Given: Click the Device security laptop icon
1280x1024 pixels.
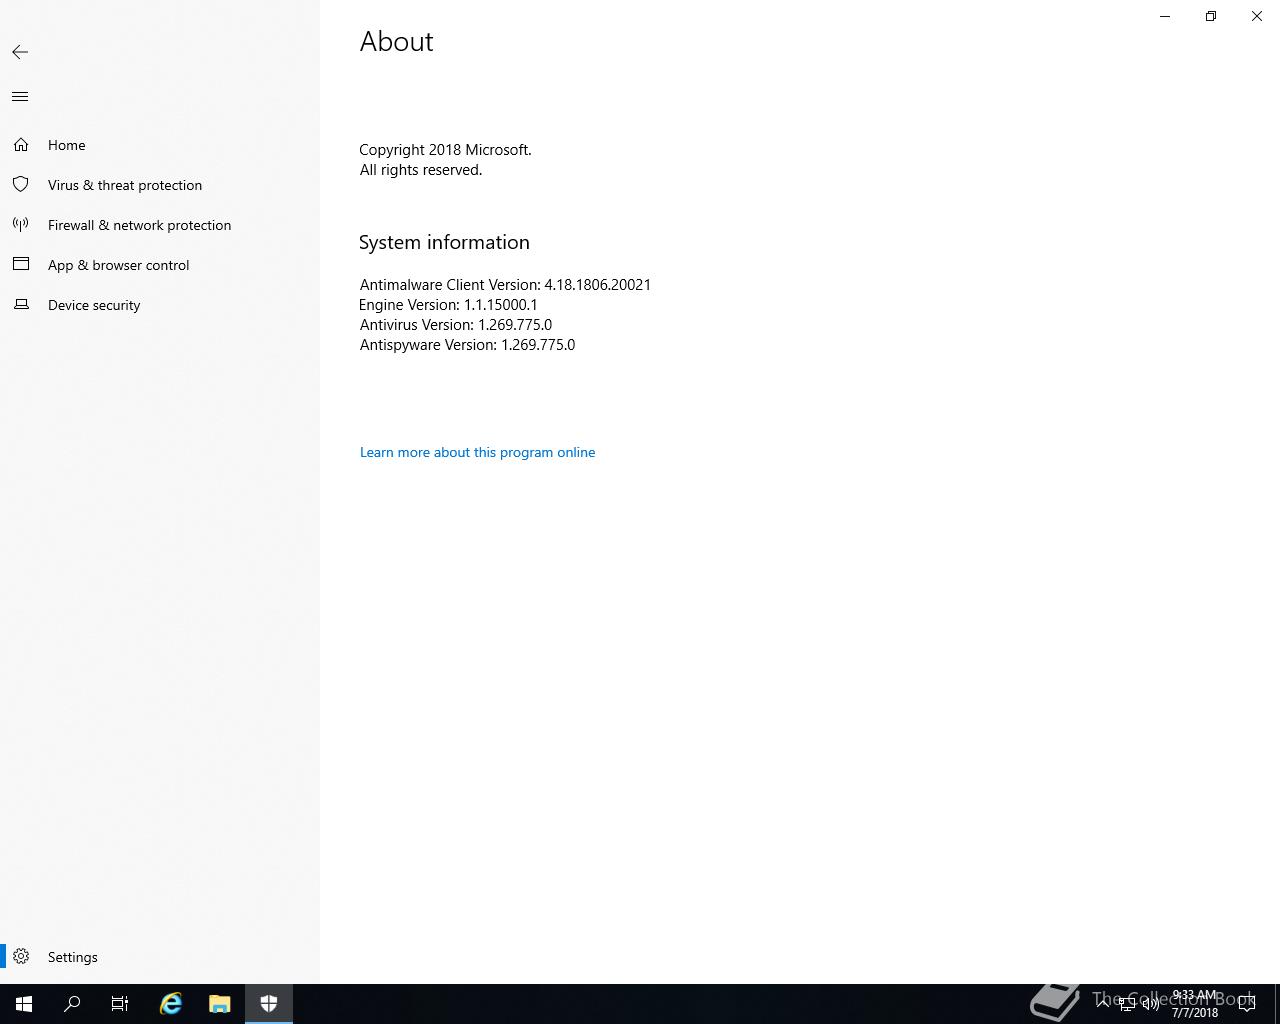Looking at the screenshot, I should click(x=21, y=304).
